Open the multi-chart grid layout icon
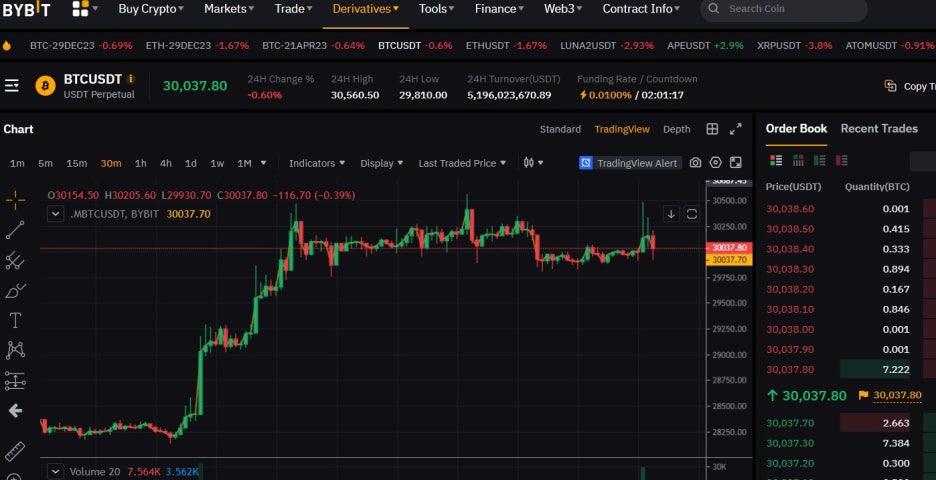936x480 pixels. pos(712,129)
